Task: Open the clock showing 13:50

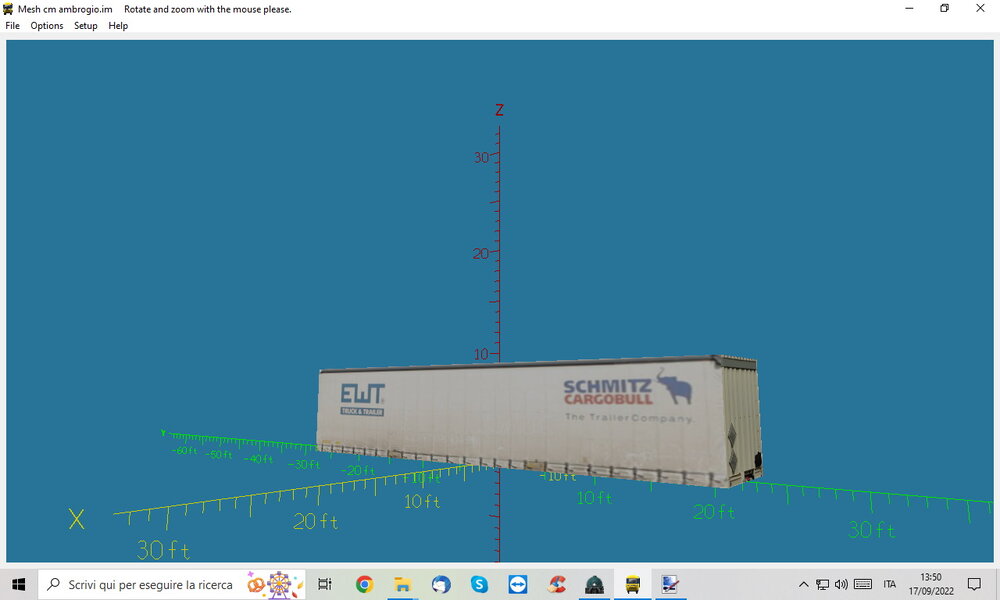Action: point(931,584)
